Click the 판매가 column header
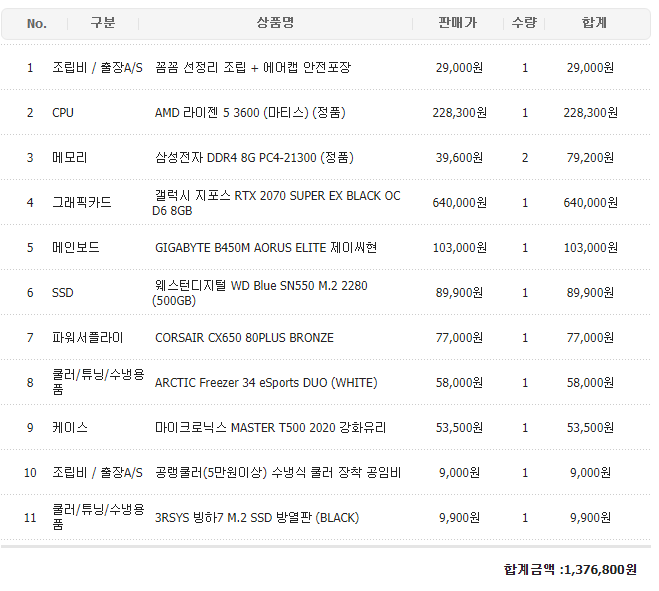This screenshot has width=659, height=591. pyautogui.click(x=458, y=23)
